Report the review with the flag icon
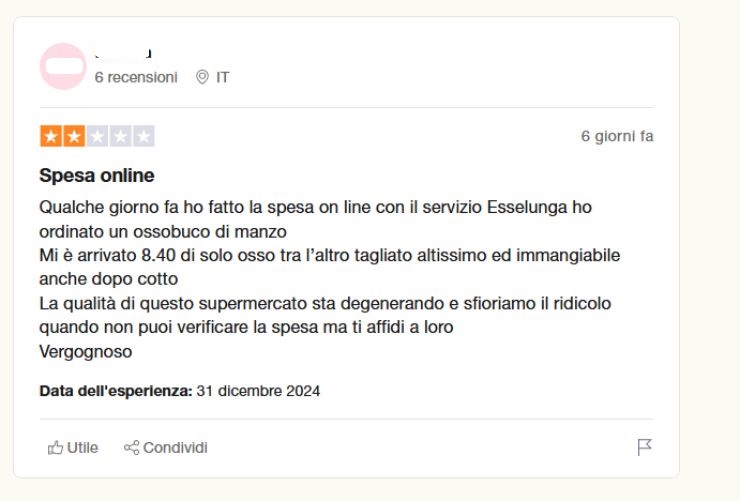The height and width of the screenshot is (501, 740). tap(645, 447)
